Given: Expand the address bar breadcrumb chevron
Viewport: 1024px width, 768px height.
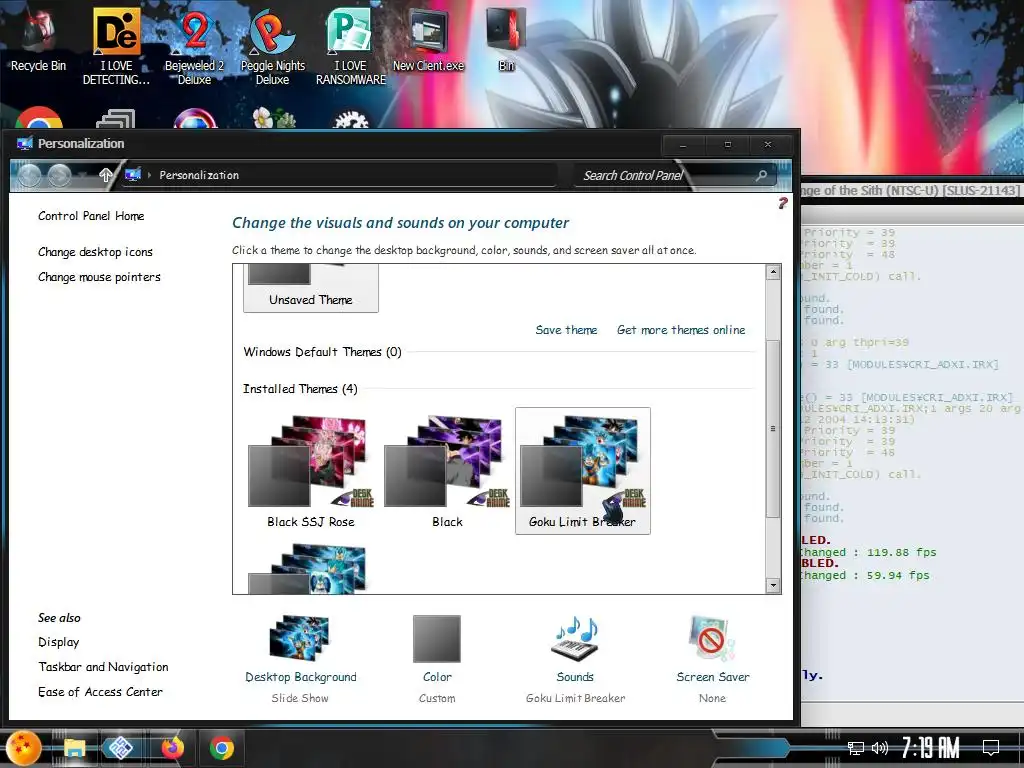Looking at the screenshot, I should tap(150, 175).
